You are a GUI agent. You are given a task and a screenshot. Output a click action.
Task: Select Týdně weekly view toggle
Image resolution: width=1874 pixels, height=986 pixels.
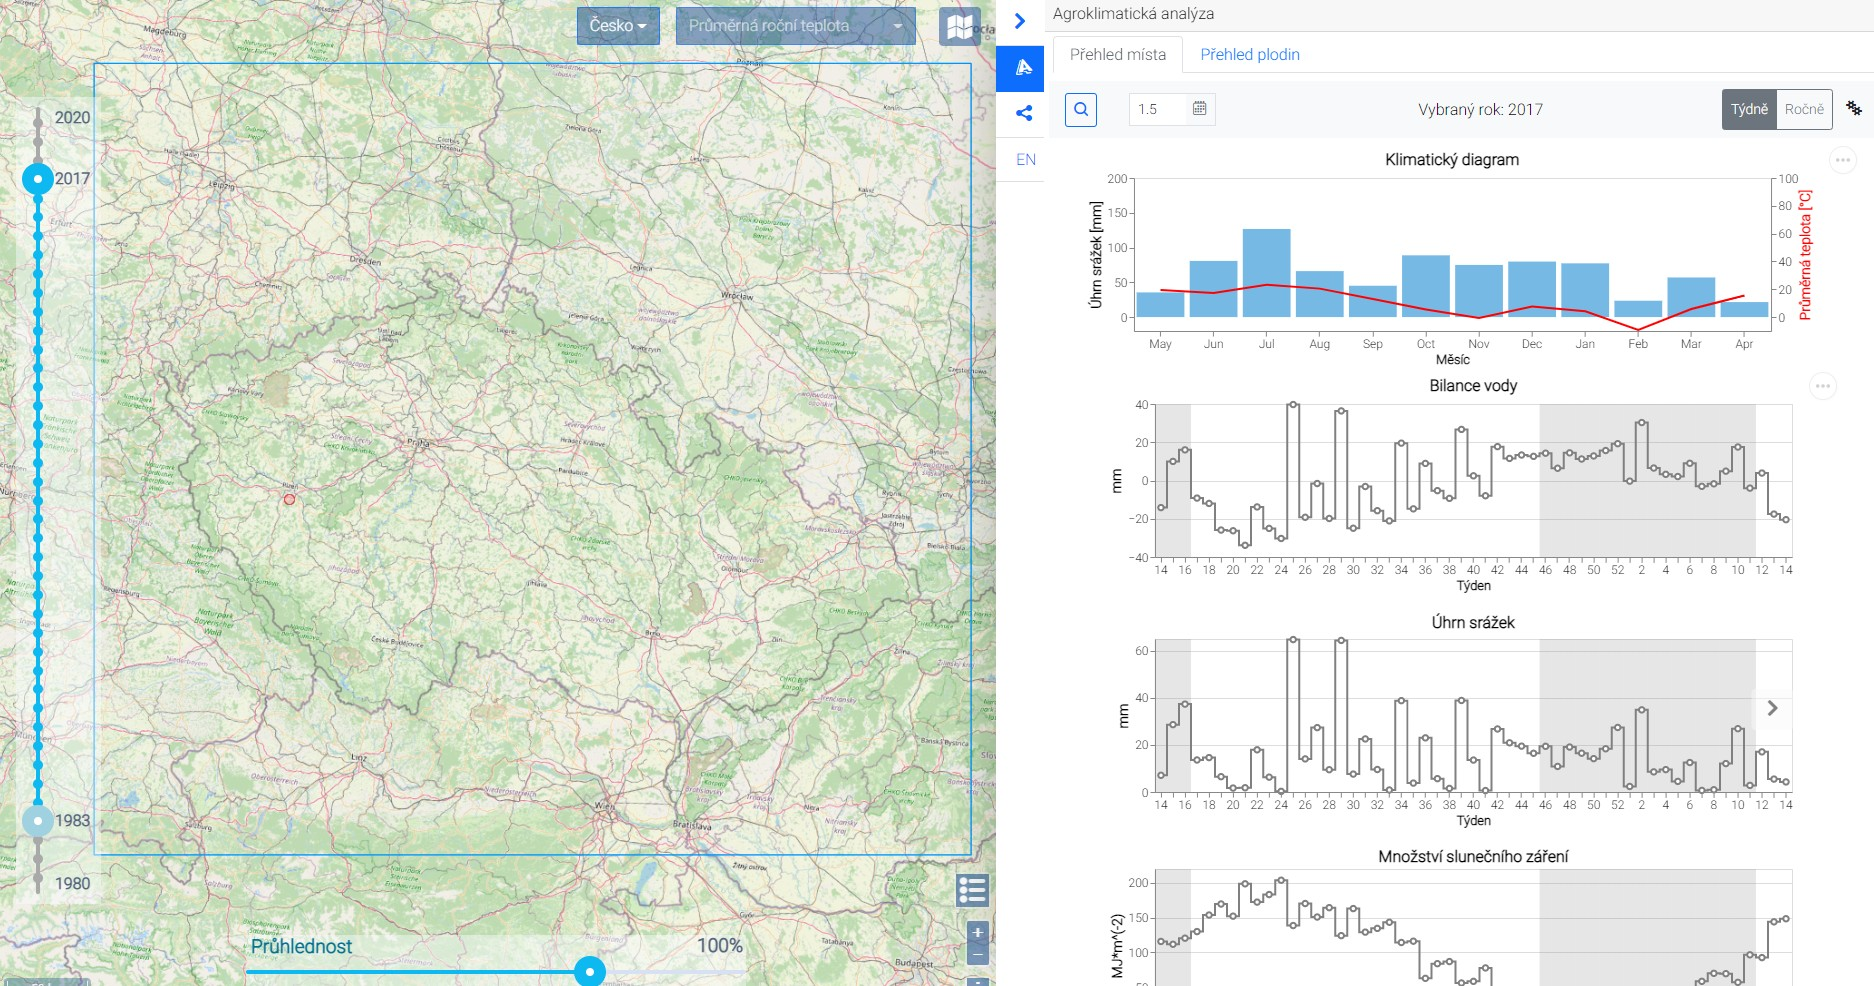tap(1749, 109)
